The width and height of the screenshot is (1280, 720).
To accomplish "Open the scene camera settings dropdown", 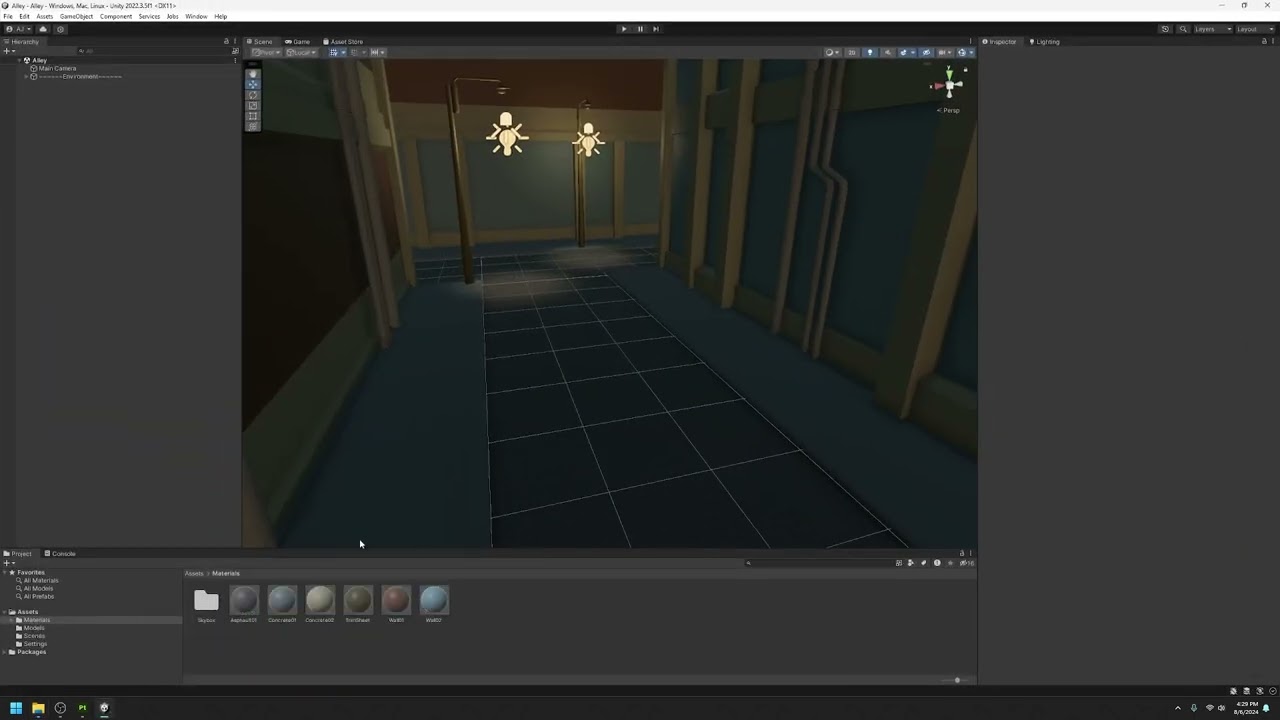I will [x=945, y=52].
